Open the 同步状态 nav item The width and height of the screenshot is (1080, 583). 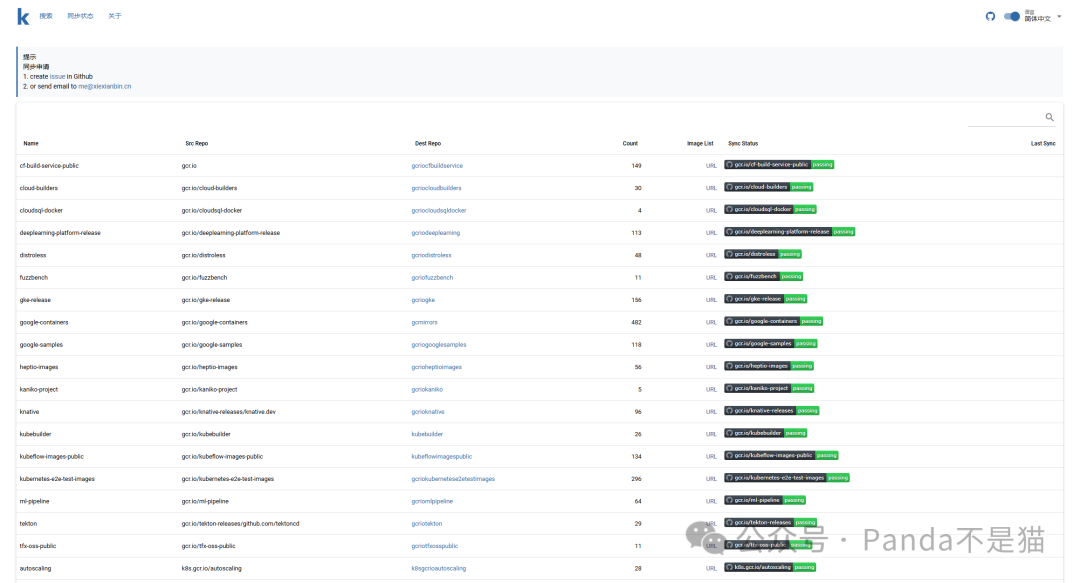coord(80,16)
